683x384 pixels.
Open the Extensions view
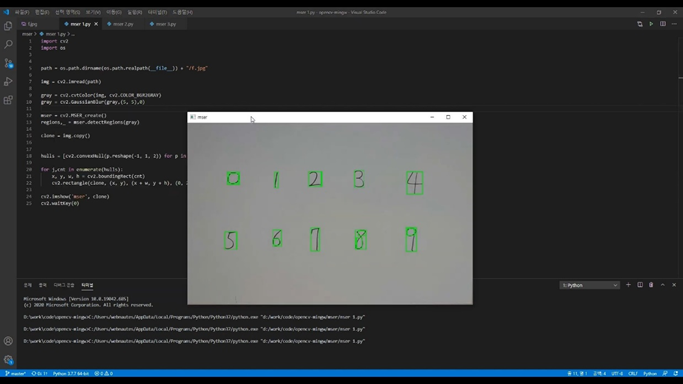(x=8, y=100)
